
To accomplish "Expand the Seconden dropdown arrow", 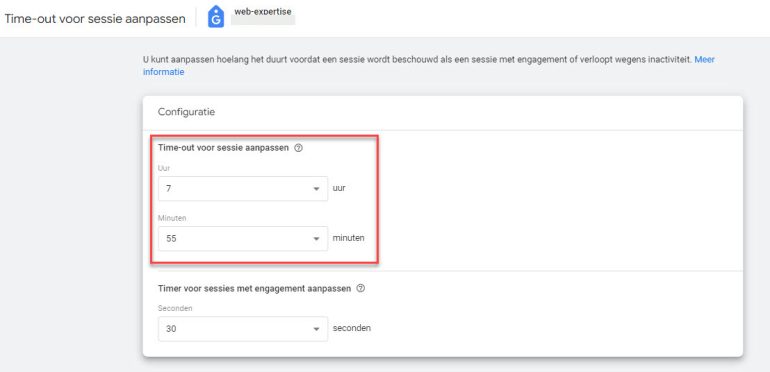I will click(316, 329).
